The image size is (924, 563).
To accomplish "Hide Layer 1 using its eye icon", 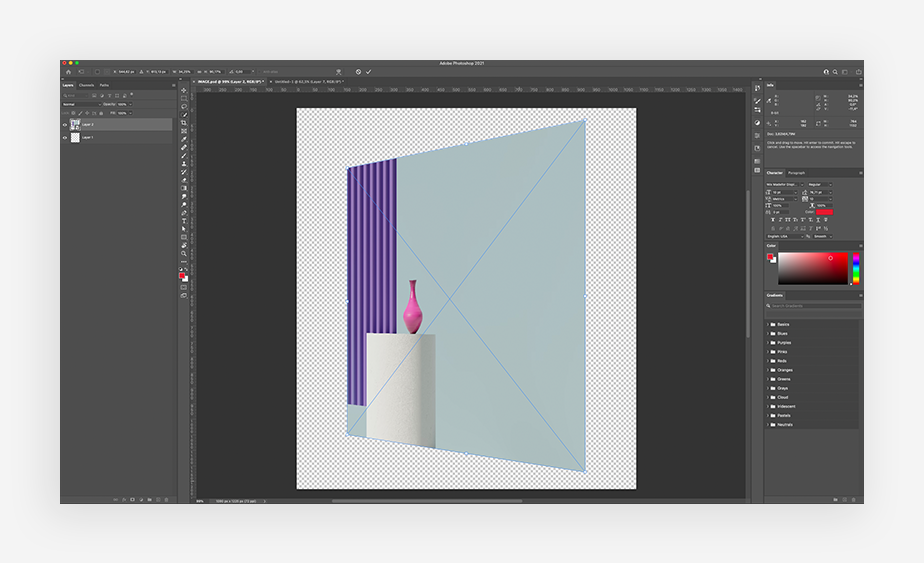I will [65, 137].
